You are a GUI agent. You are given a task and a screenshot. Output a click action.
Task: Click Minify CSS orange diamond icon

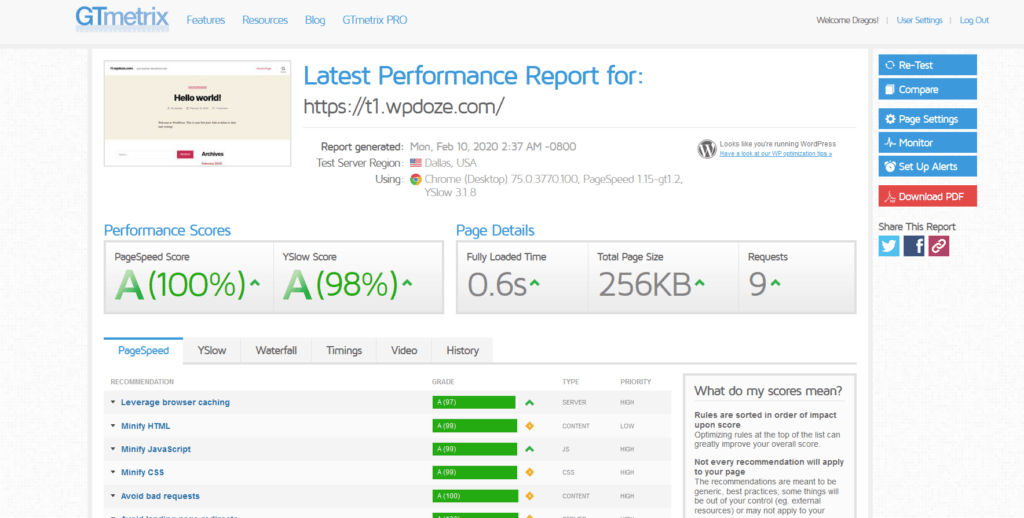click(x=530, y=472)
